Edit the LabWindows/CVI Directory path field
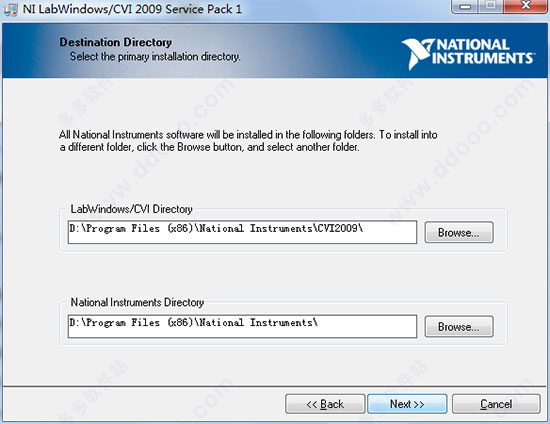Screen dimensions: 550x424 (x=242, y=232)
